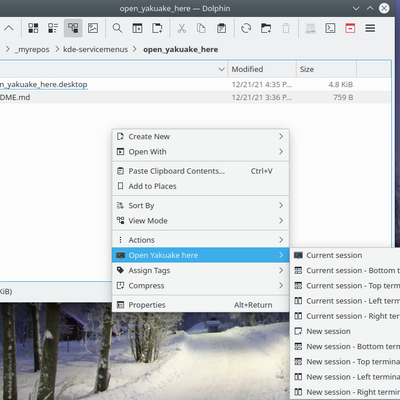The width and height of the screenshot is (400, 400).
Task: Select the yakuake_here.desktop file
Action: pyautogui.click(x=44, y=84)
